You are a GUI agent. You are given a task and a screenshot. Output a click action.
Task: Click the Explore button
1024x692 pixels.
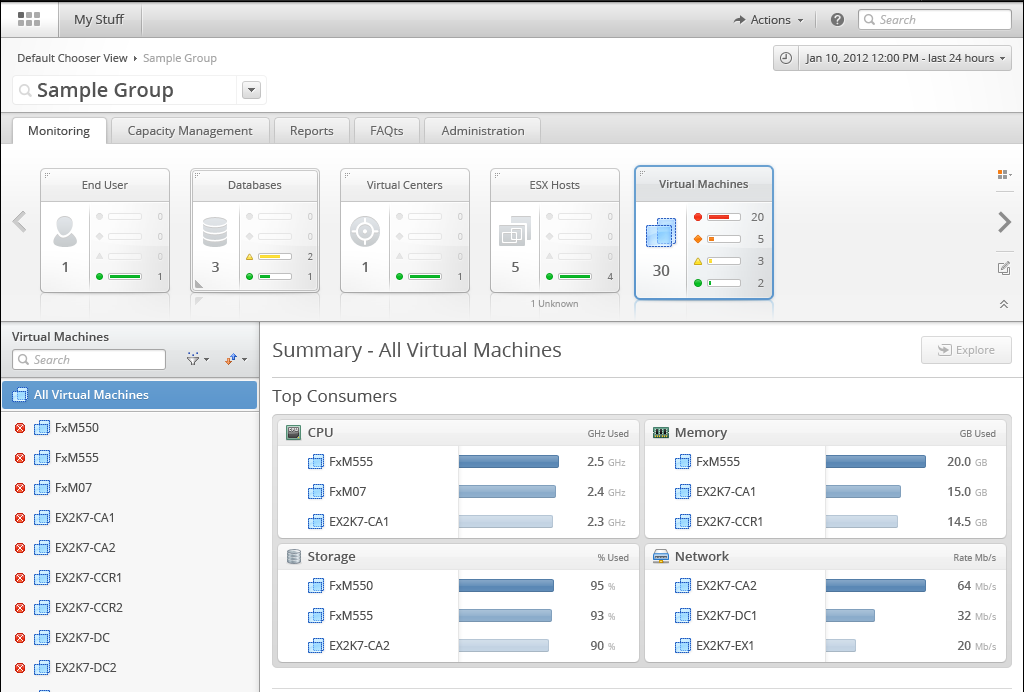965,350
